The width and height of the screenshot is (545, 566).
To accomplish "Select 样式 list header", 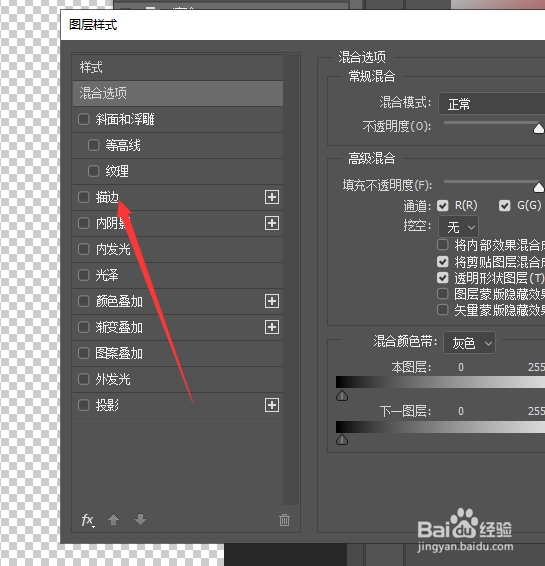I will point(178,68).
